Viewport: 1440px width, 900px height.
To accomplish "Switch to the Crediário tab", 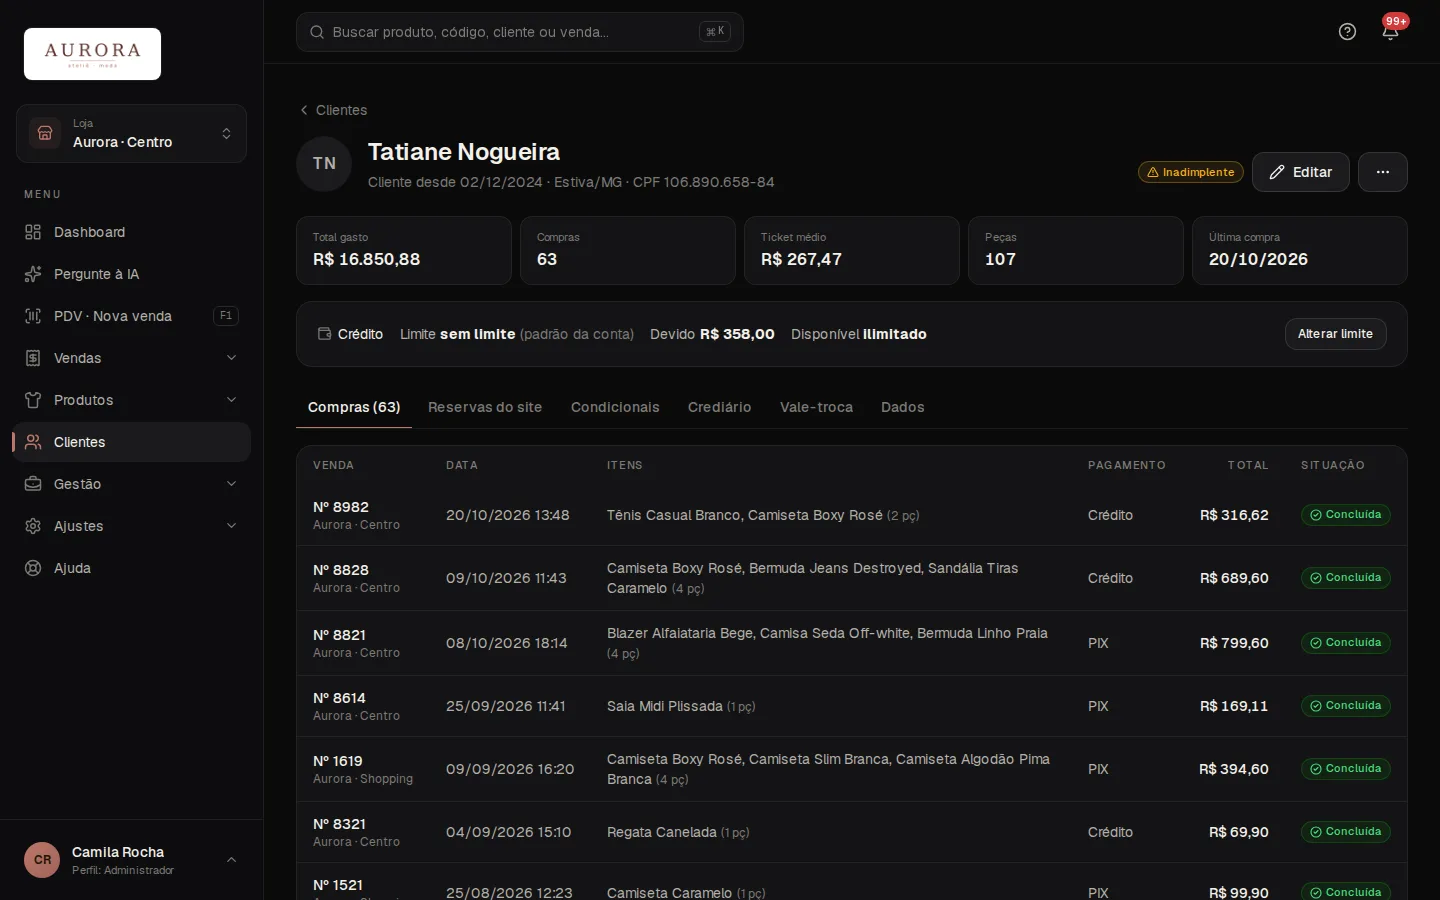I will click(x=719, y=407).
